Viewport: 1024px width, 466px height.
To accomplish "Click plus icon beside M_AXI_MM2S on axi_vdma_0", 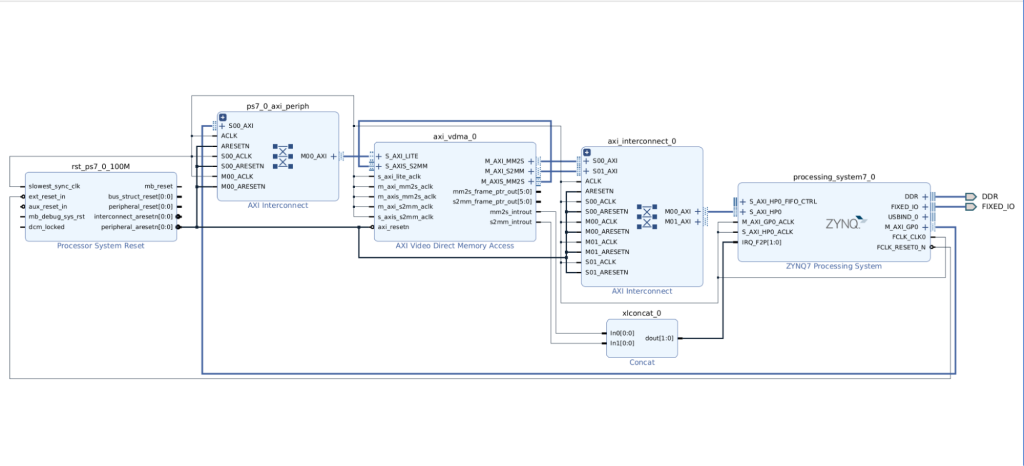I will tap(531, 161).
